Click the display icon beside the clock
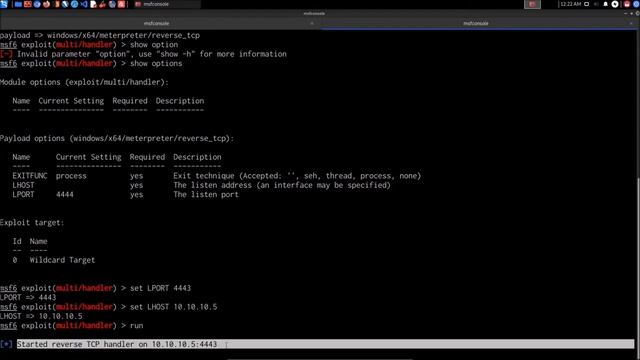The width and height of the screenshot is (640, 360). pos(587,4)
